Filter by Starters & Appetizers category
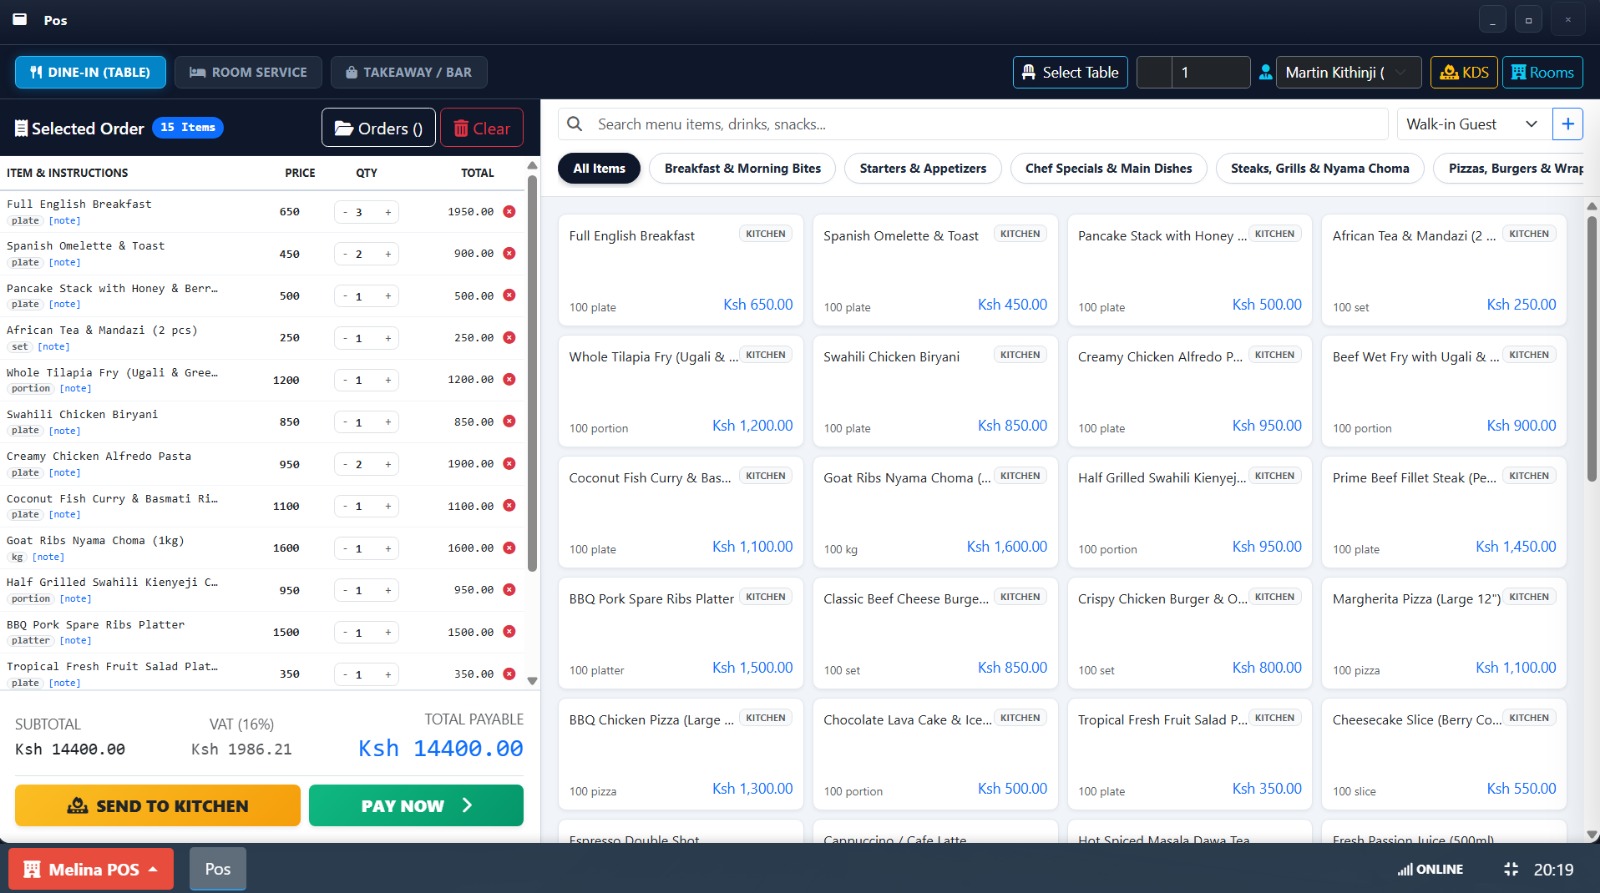1600x893 pixels. point(923,168)
